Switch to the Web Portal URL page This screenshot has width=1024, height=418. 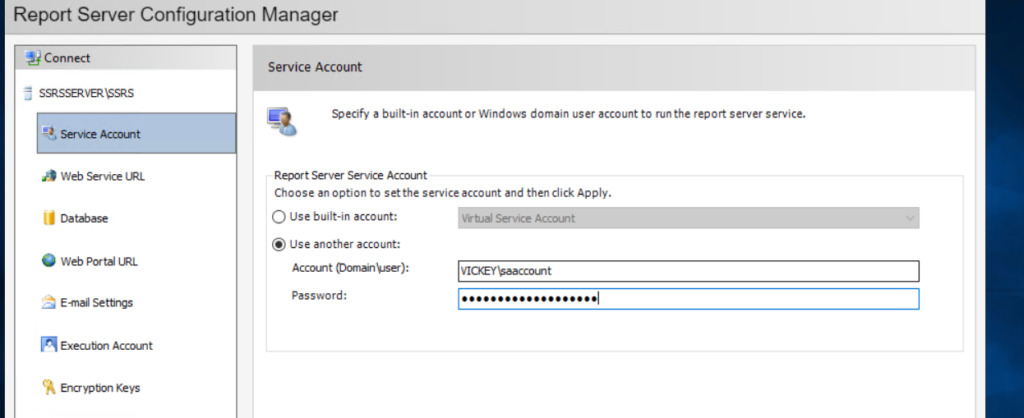(x=99, y=261)
